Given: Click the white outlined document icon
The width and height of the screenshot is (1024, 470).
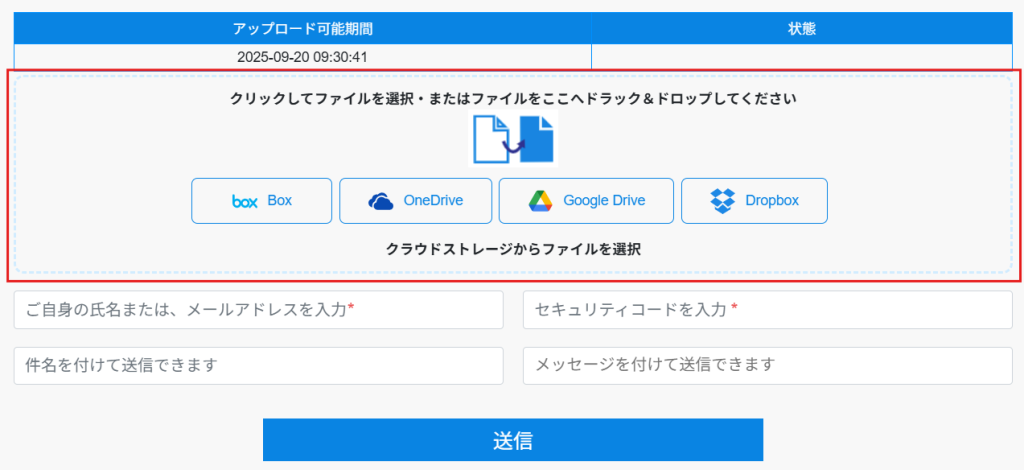Looking at the screenshot, I should point(490,139).
